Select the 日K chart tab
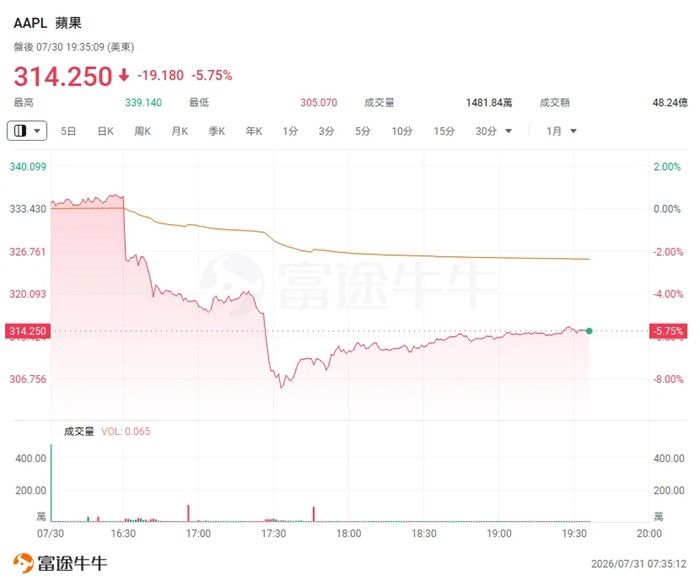Image resolution: width=700 pixels, height=586 pixels. coord(106,131)
